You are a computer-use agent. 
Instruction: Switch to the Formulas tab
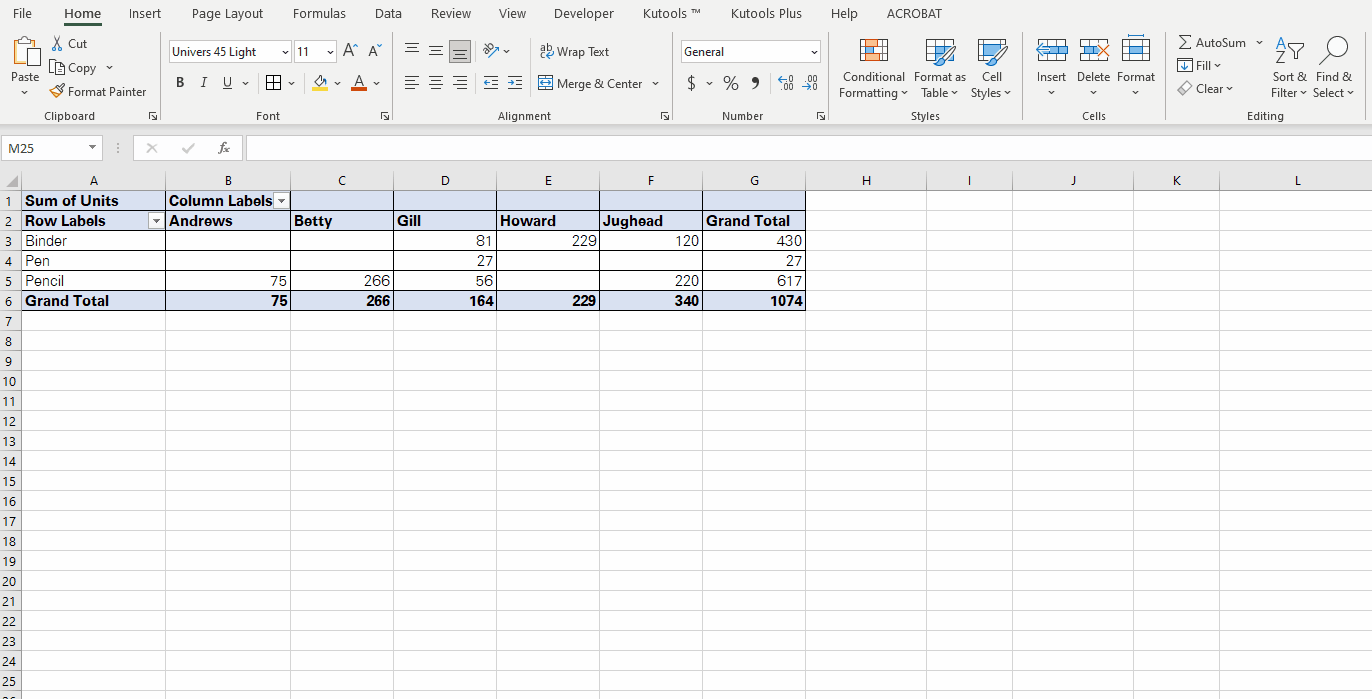click(x=319, y=14)
